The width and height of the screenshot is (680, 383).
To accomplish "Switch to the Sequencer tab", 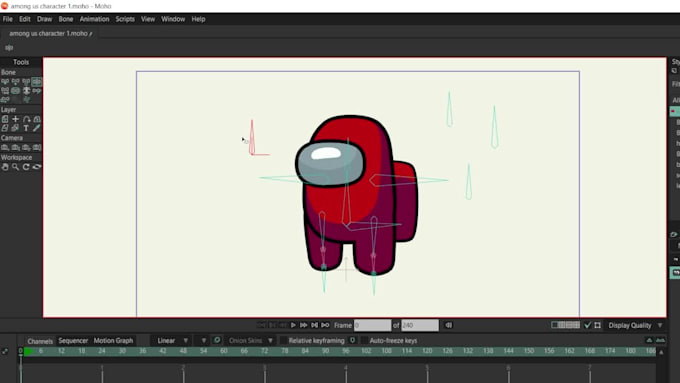I will pos(73,340).
